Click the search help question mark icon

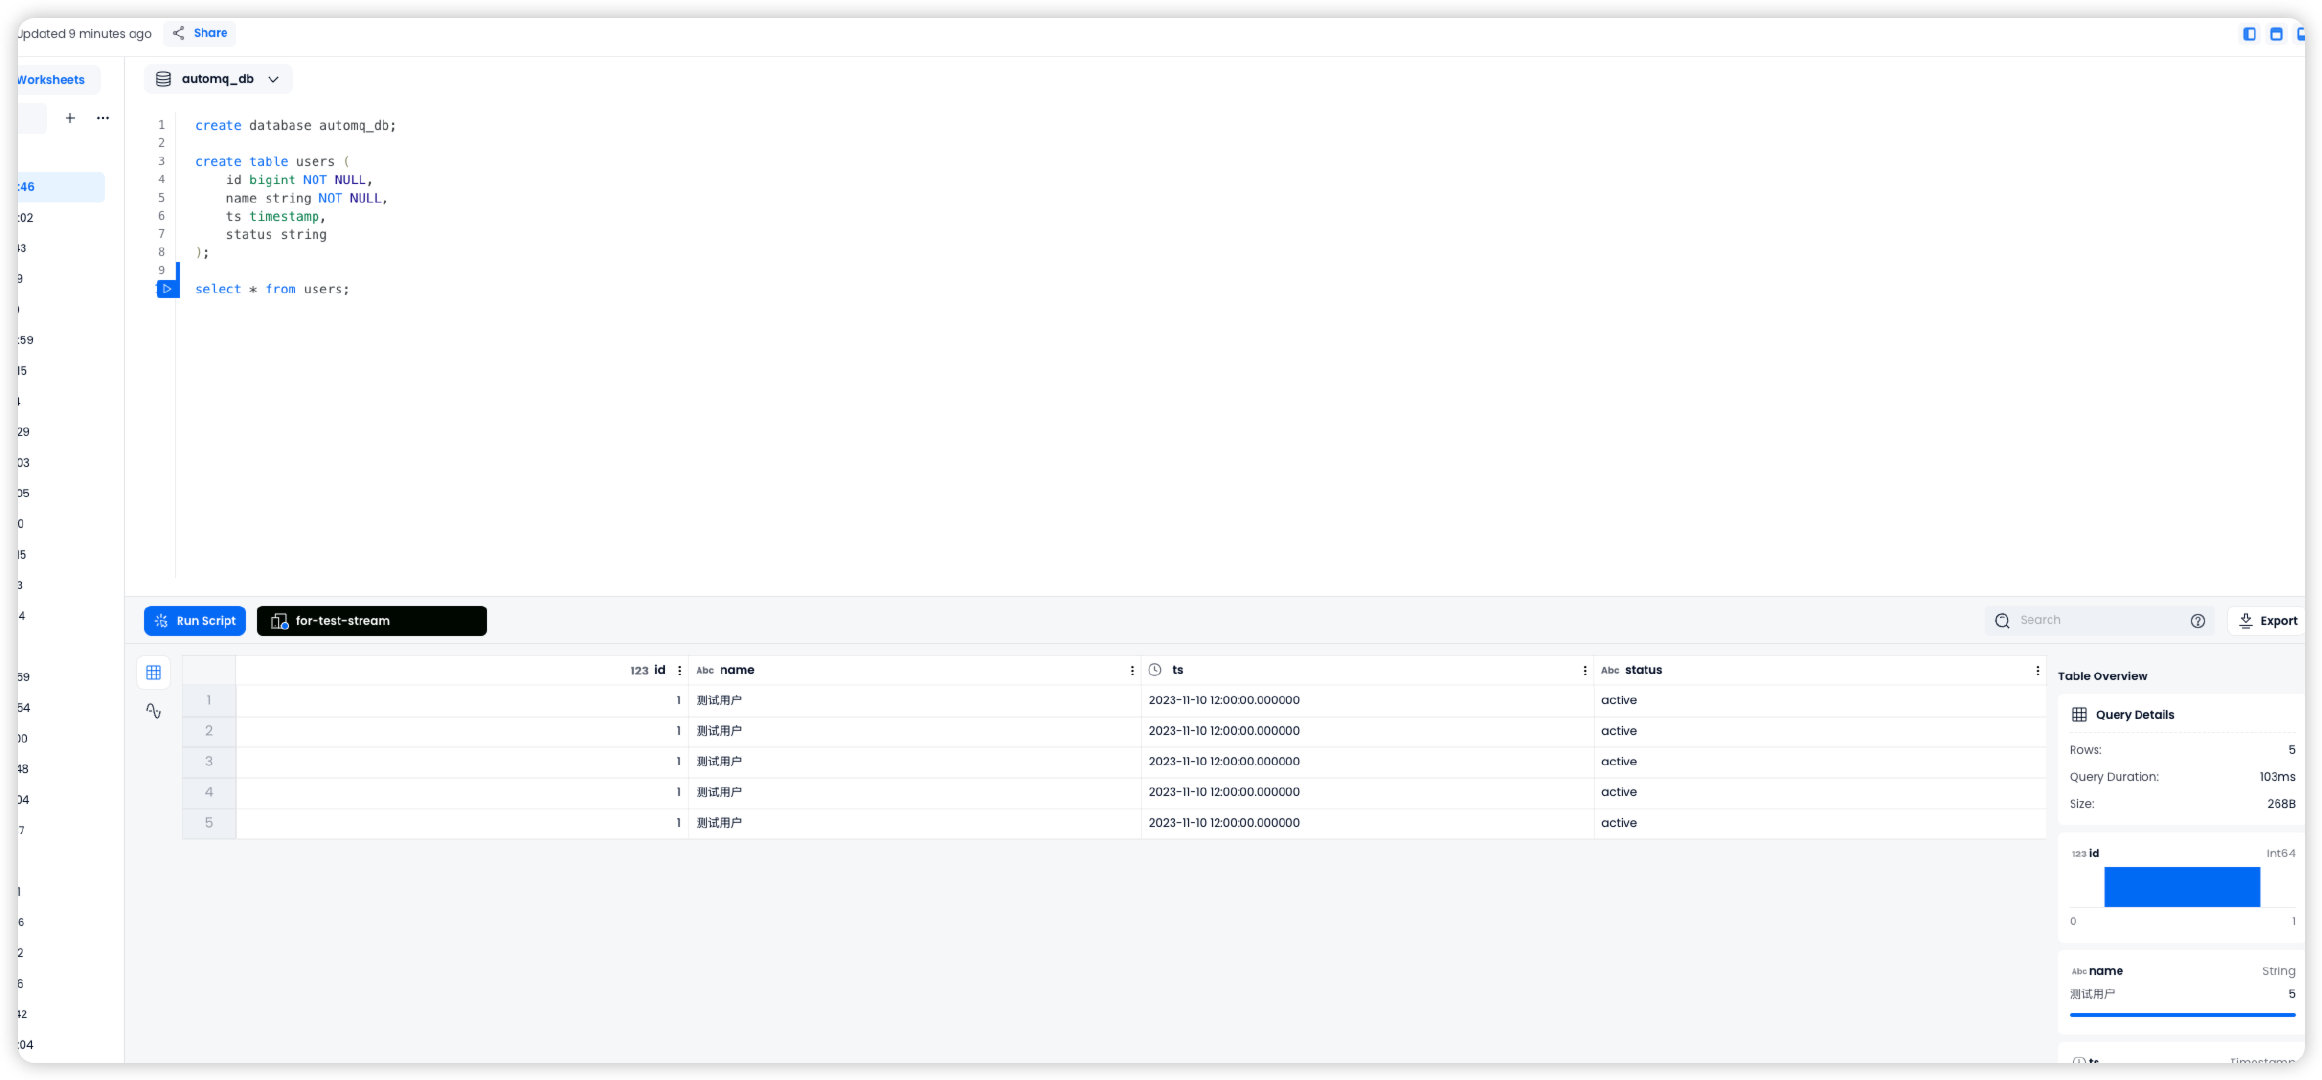click(2197, 621)
